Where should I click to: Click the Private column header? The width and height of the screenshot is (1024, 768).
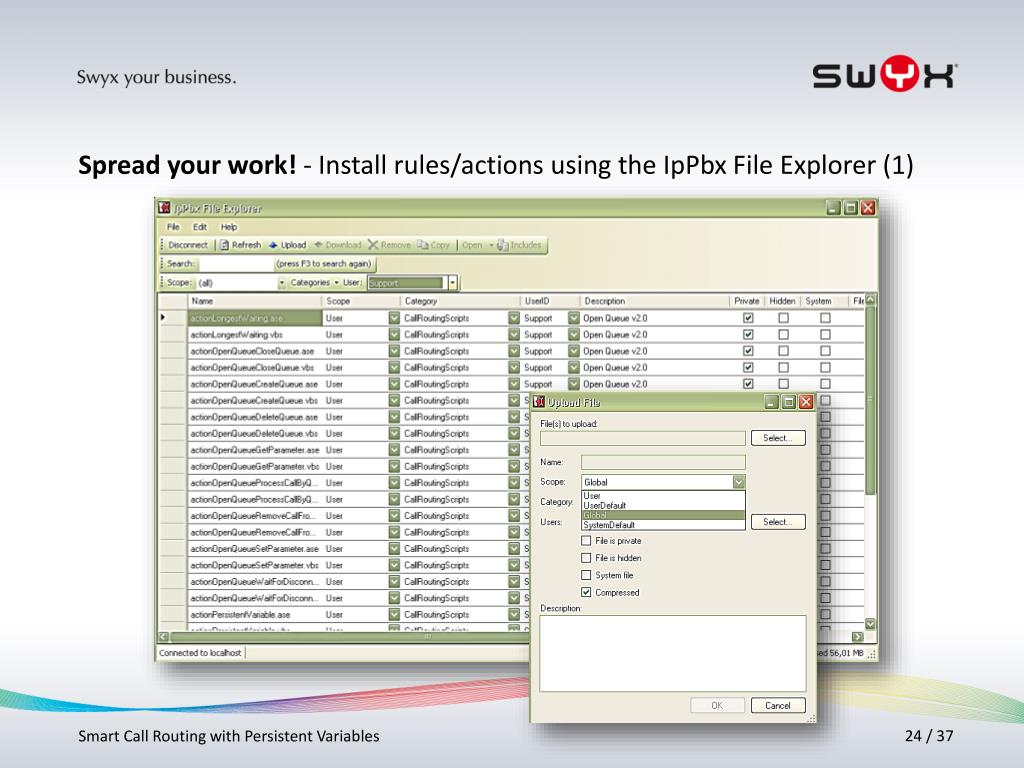(x=746, y=301)
